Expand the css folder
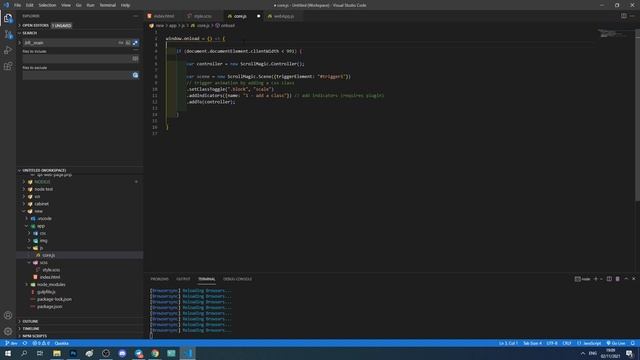Viewport: 640px width, 360px height. tap(43, 233)
